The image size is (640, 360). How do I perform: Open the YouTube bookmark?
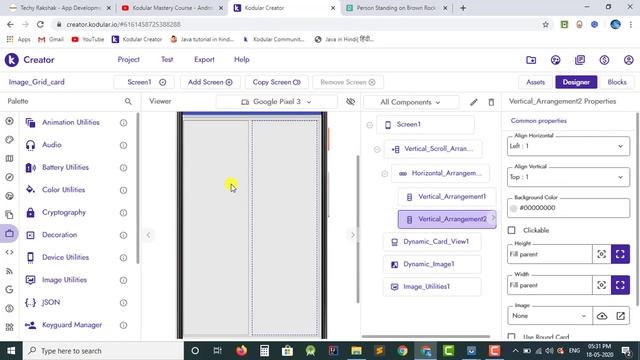88,39
